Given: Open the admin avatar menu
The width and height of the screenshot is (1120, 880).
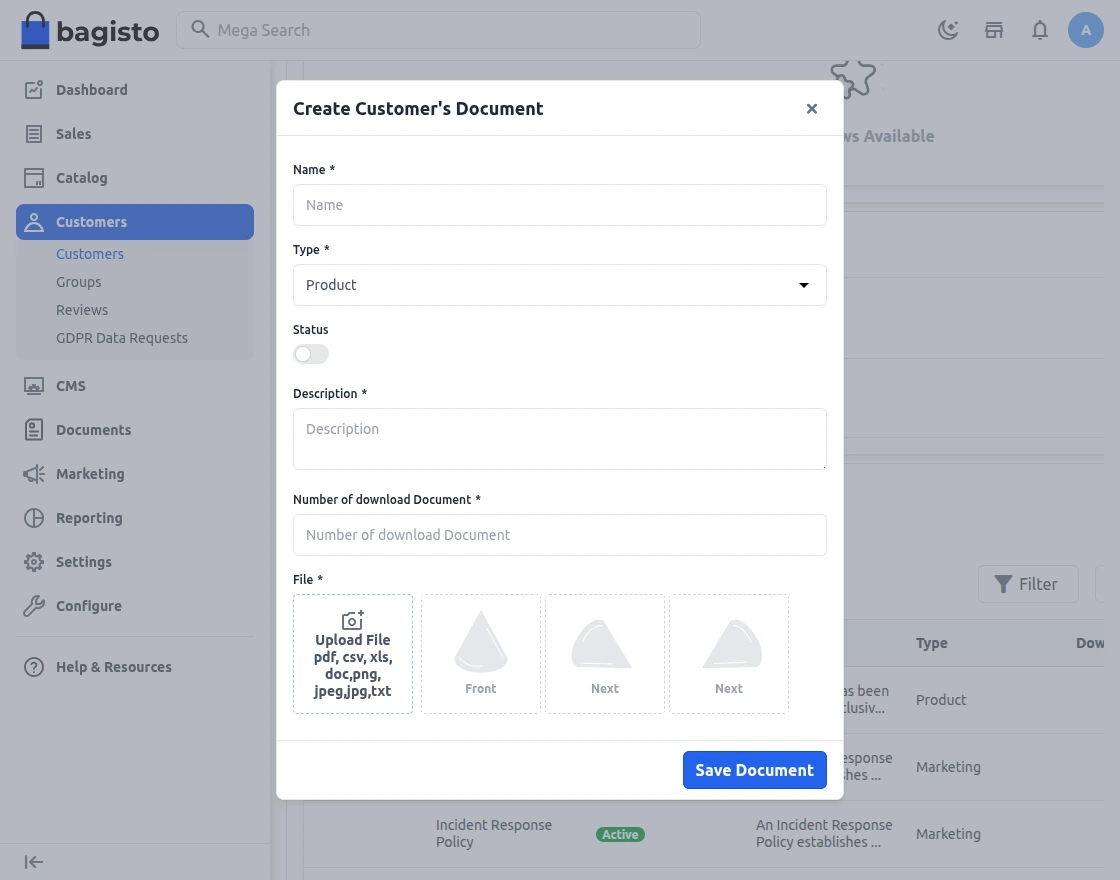Looking at the screenshot, I should tap(1086, 30).
